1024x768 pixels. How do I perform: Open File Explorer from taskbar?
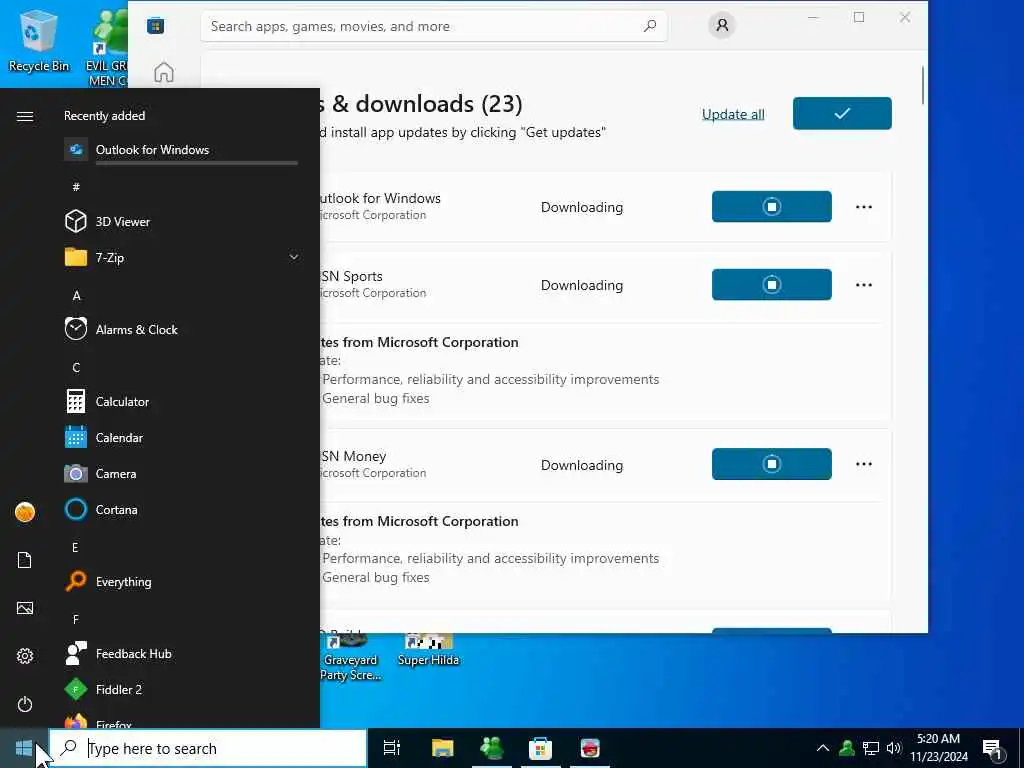tap(442, 748)
